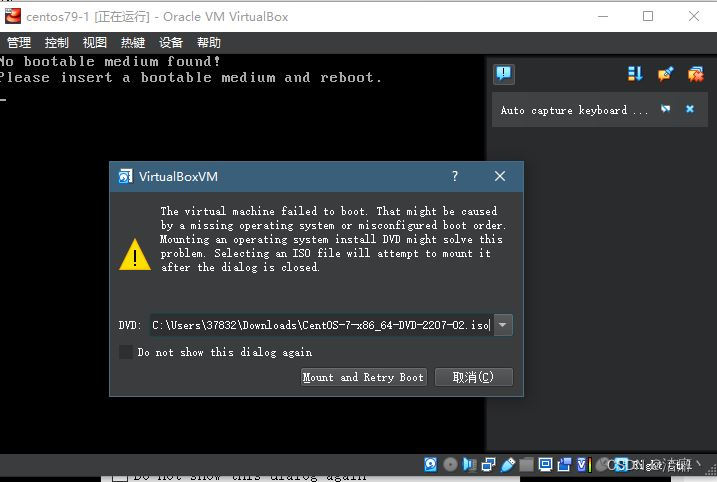Expand the DVD image dropdown arrow

pos(503,325)
